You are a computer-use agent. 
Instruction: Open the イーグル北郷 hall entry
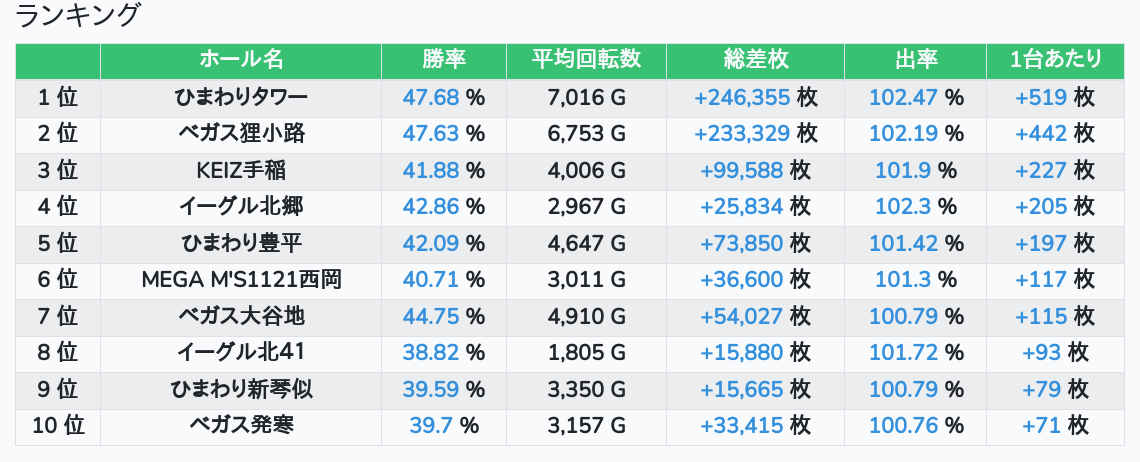click(x=241, y=207)
